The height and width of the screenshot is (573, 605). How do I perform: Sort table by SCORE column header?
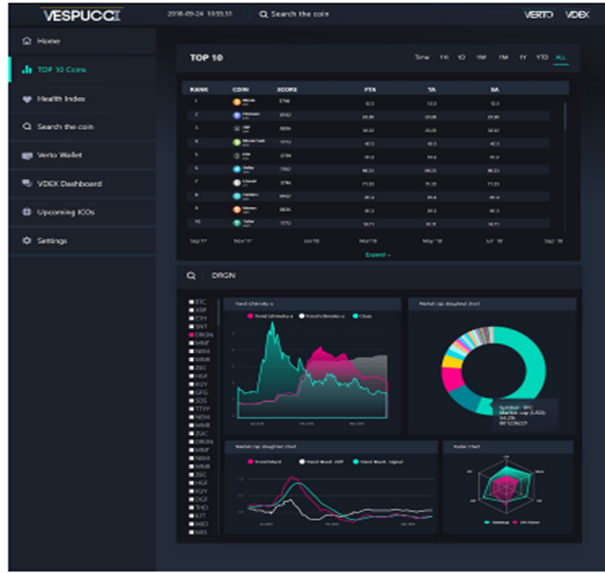[x=287, y=90]
